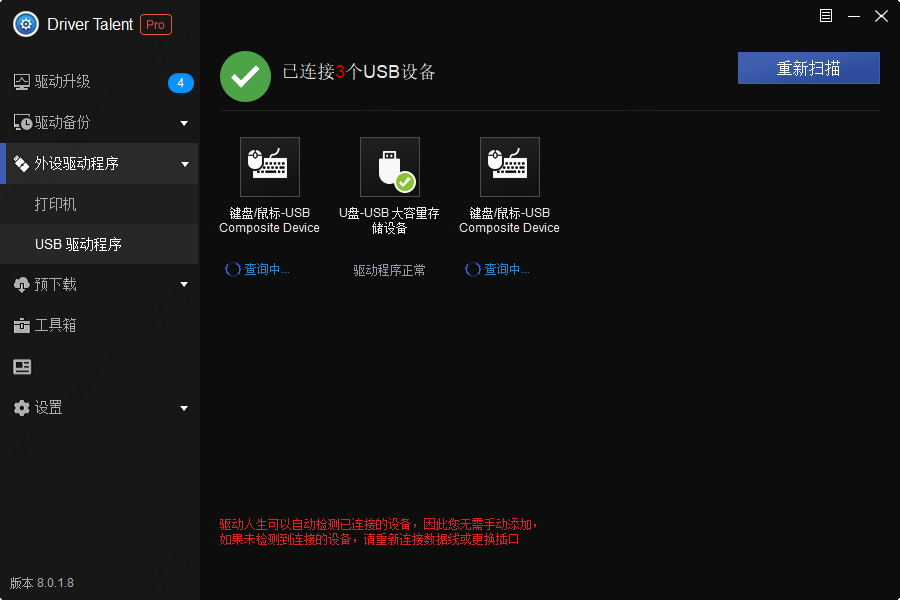Viewport: 900px width, 600px height.
Task: Open the main menu list icon in title bar
Action: point(825,16)
